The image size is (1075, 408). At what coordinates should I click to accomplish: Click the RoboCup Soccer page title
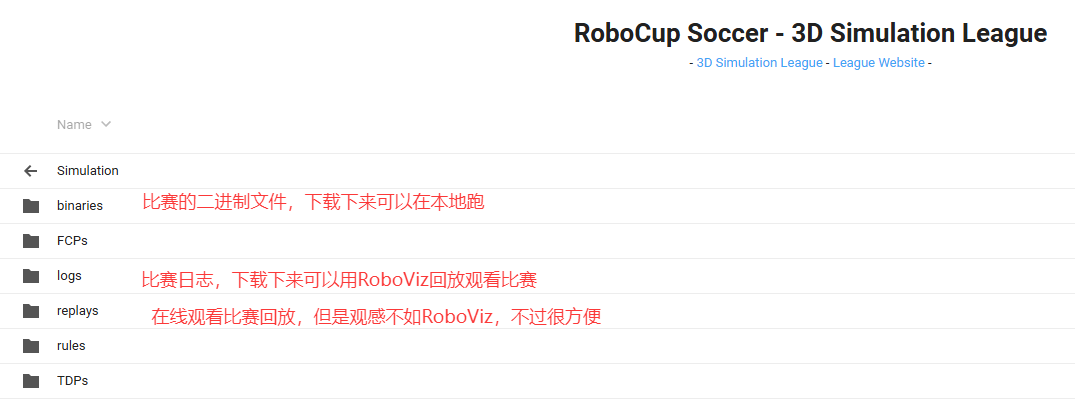[x=810, y=34]
